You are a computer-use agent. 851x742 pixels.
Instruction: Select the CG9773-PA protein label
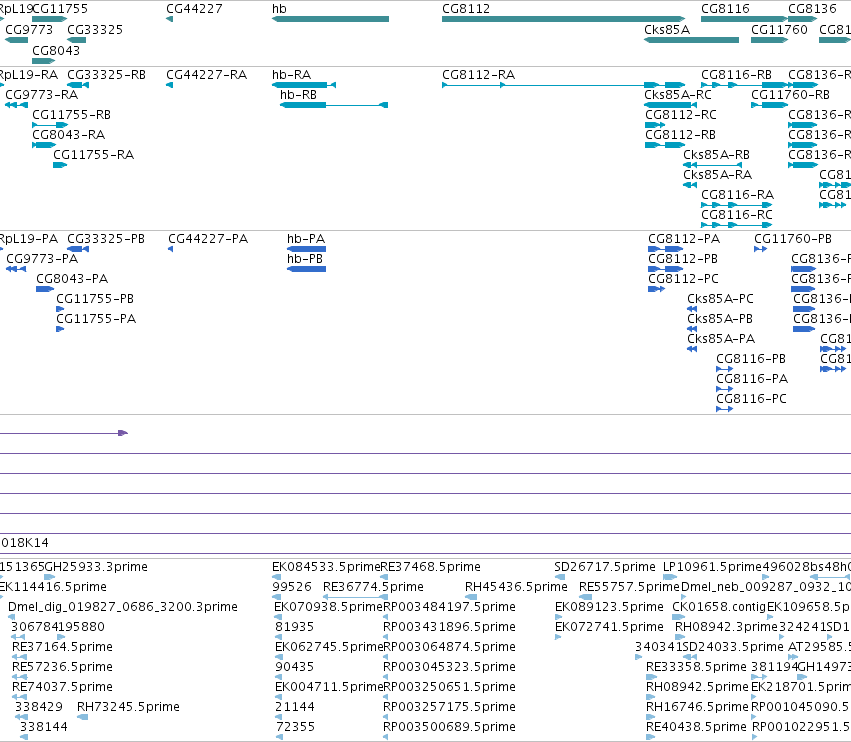(x=42, y=258)
